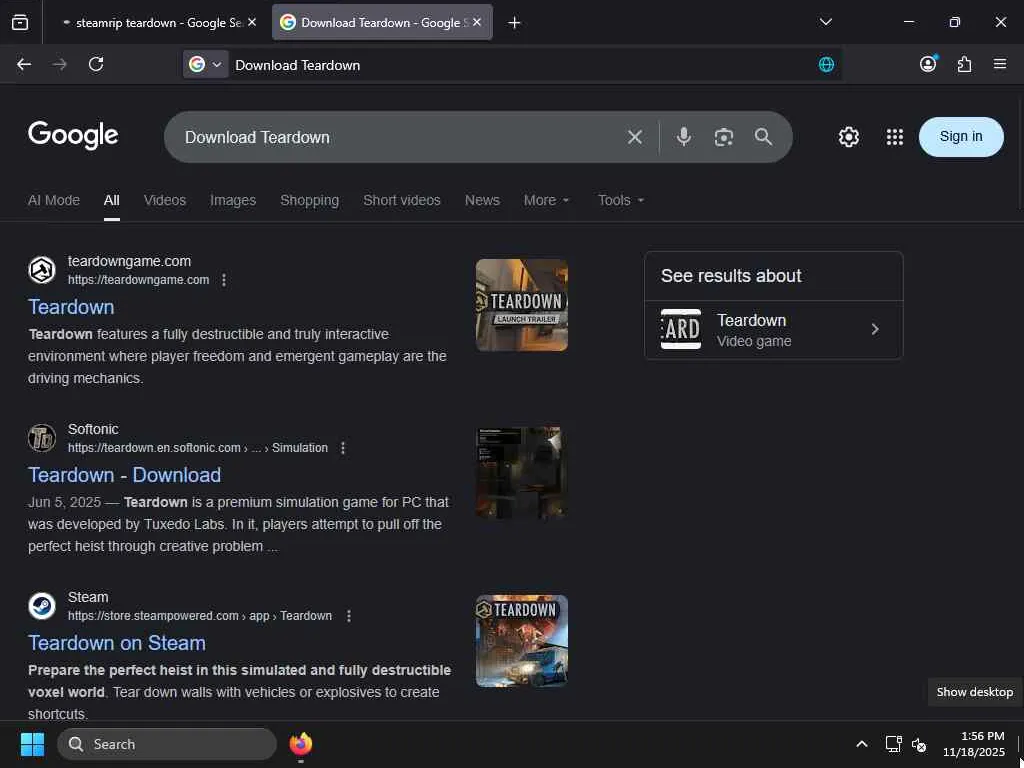Close the steamrip teardown tab
The width and height of the screenshot is (1024, 768).
coord(252,22)
